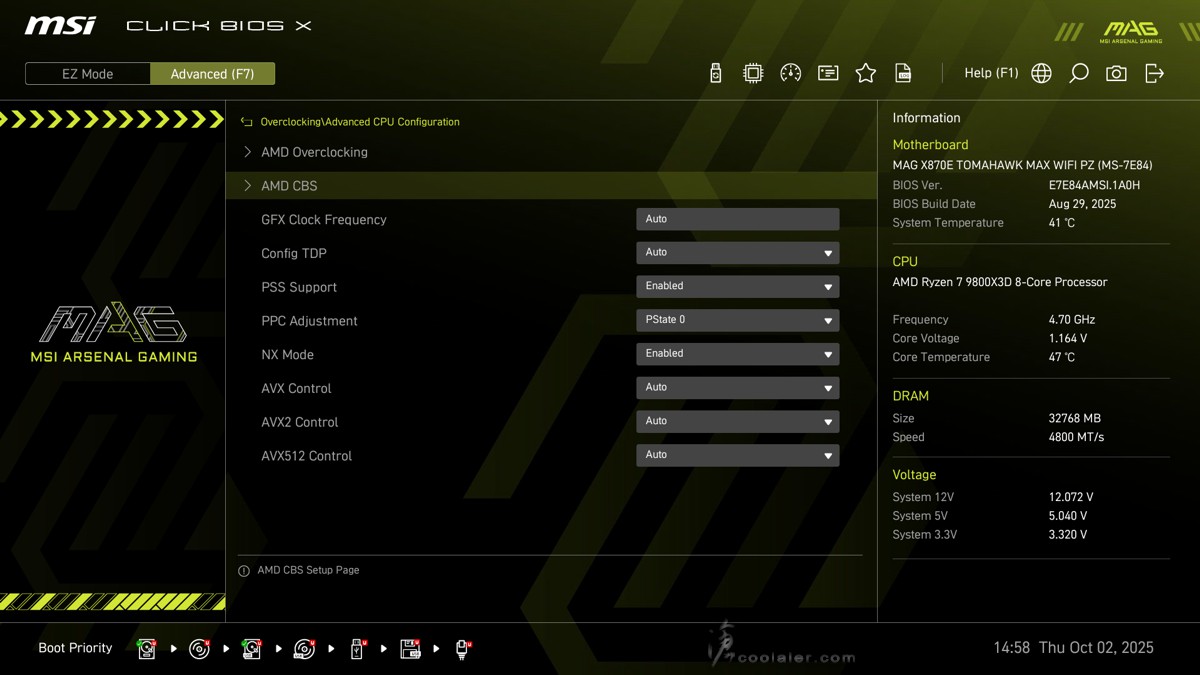Open Help (F1)
Image resolution: width=1200 pixels, height=675 pixels.
point(991,73)
